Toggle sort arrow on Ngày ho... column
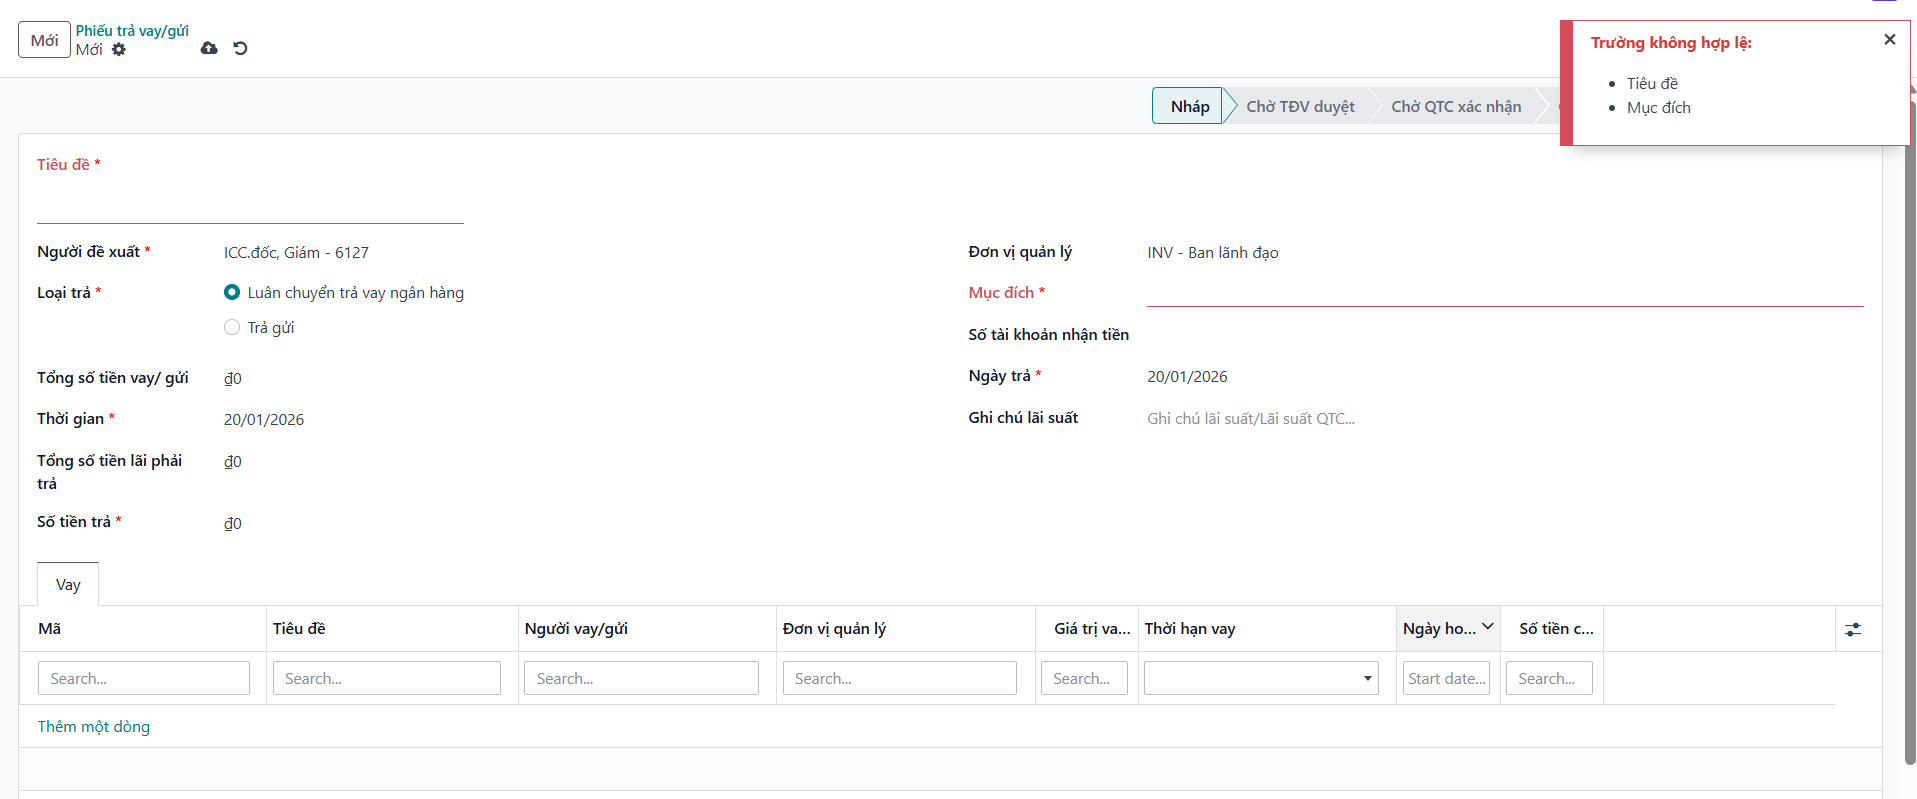Viewport: 1917px width, 799px height. [1487, 627]
